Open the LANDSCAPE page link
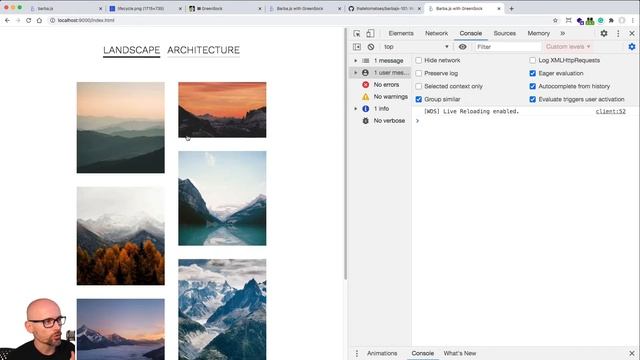Viewport: 640px width, 360px height. point(131,50)
